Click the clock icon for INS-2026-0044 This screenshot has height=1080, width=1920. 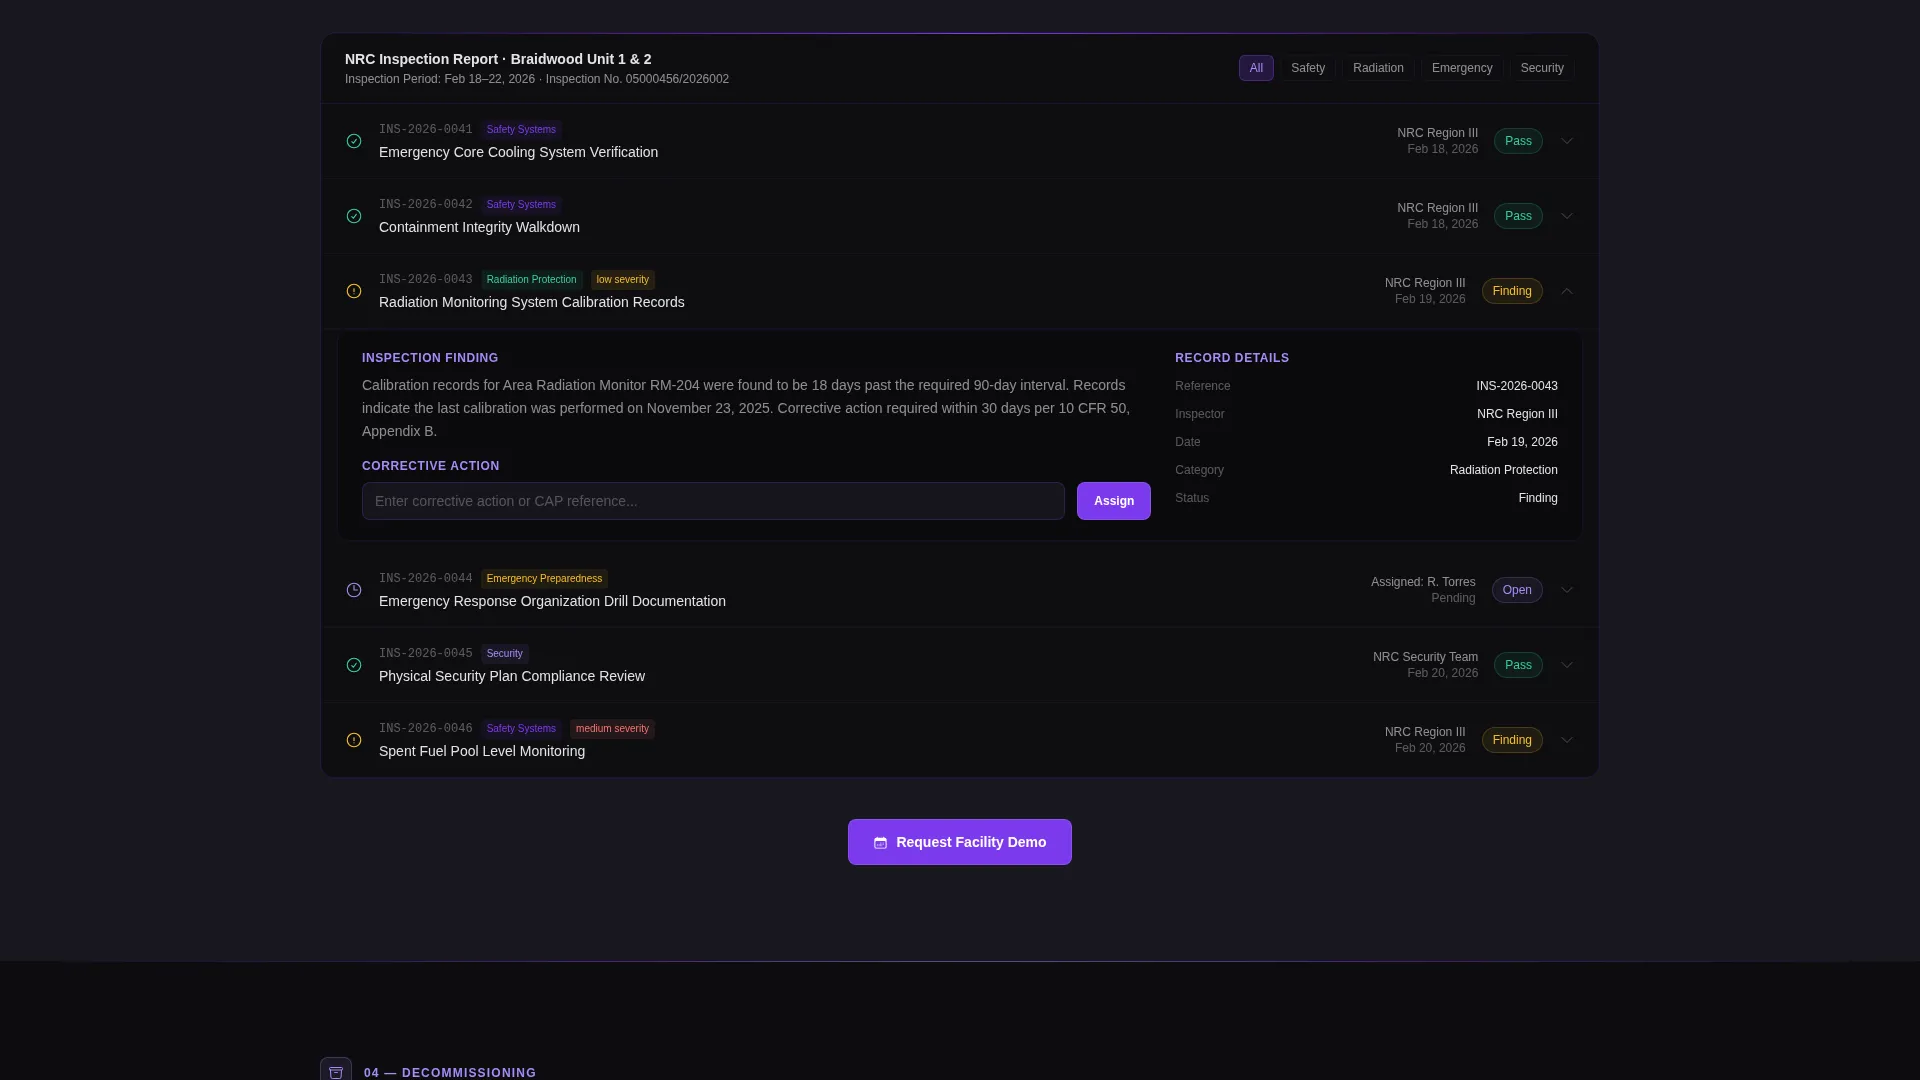354,590
